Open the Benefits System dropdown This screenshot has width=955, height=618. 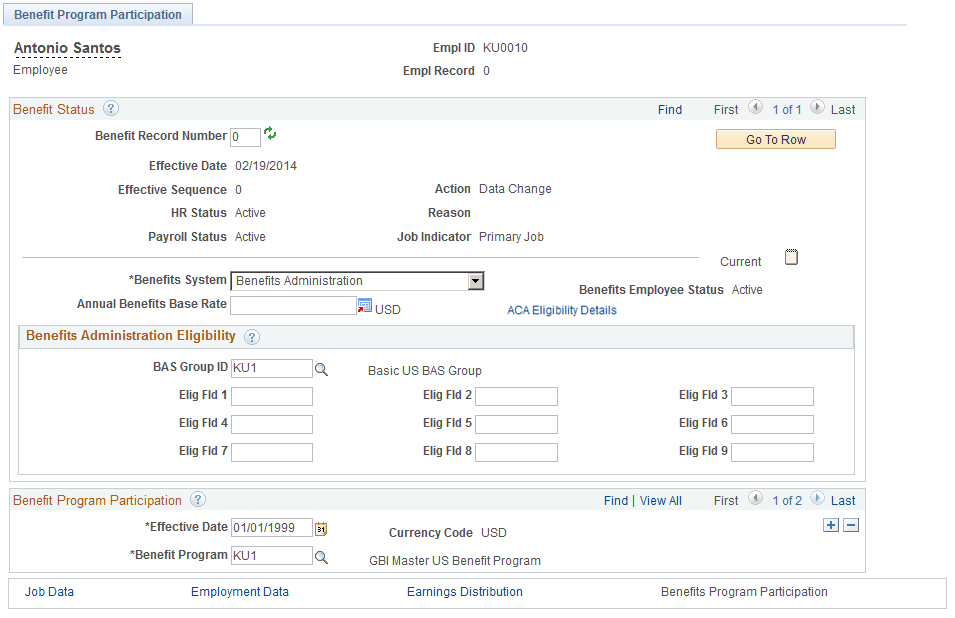(x=474, y=281)
